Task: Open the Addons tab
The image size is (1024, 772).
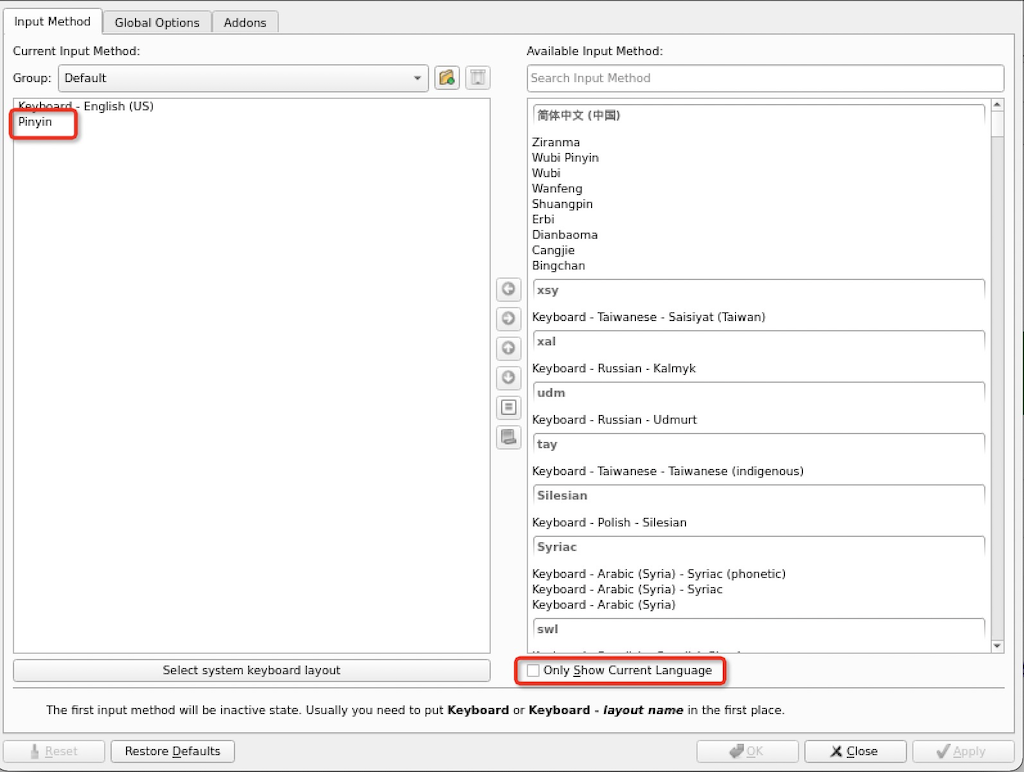Action: tap(245, 22)
